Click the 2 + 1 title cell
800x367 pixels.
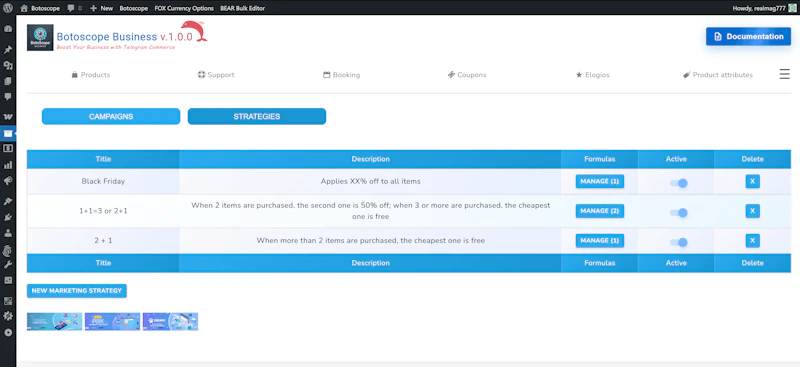pyautogui.click(x=103, y=240)
